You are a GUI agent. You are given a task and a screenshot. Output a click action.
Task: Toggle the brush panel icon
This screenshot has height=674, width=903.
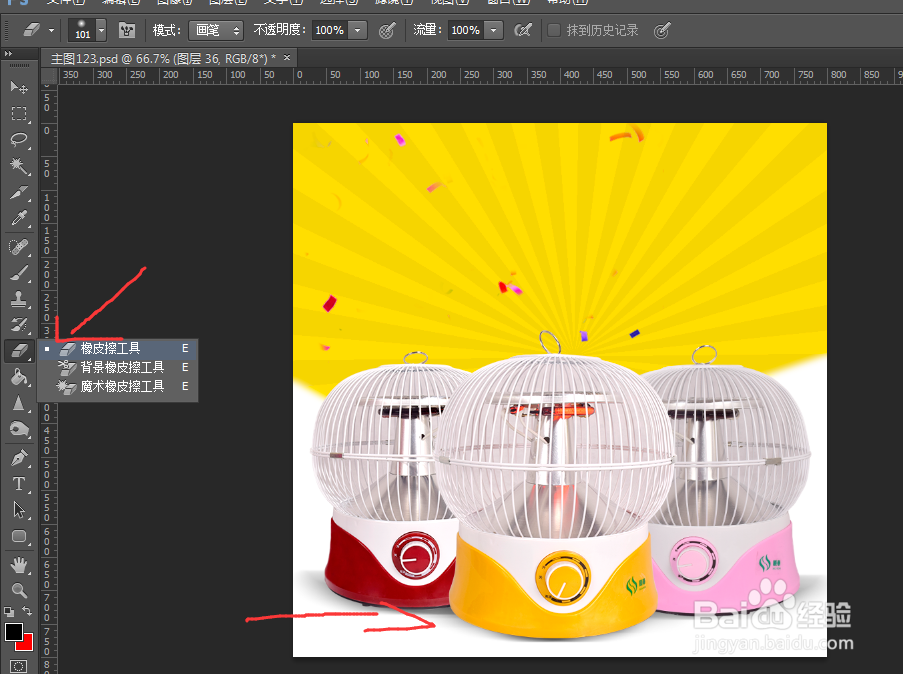click(x=127, y=30)
